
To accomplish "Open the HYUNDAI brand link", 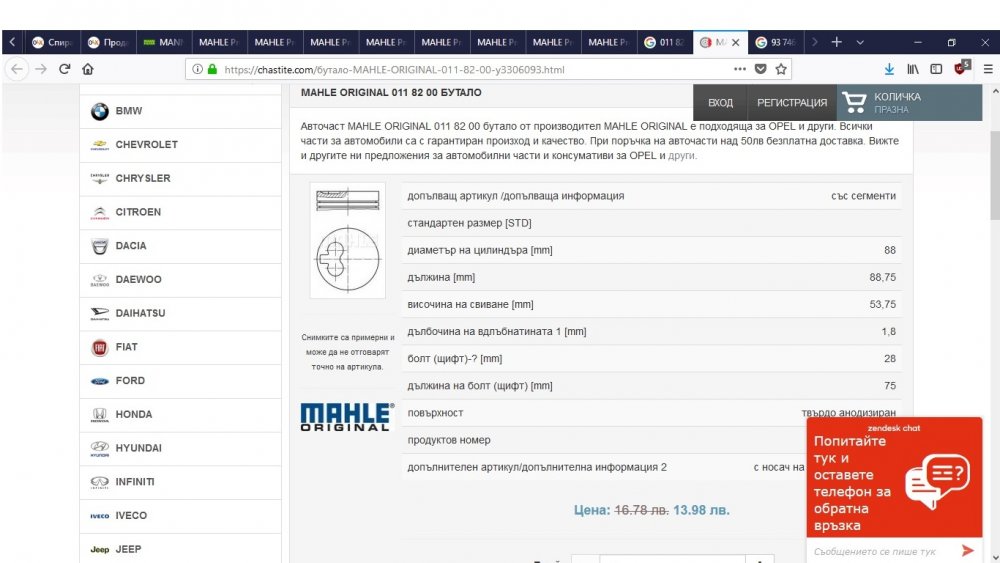I will click(138, 448).
